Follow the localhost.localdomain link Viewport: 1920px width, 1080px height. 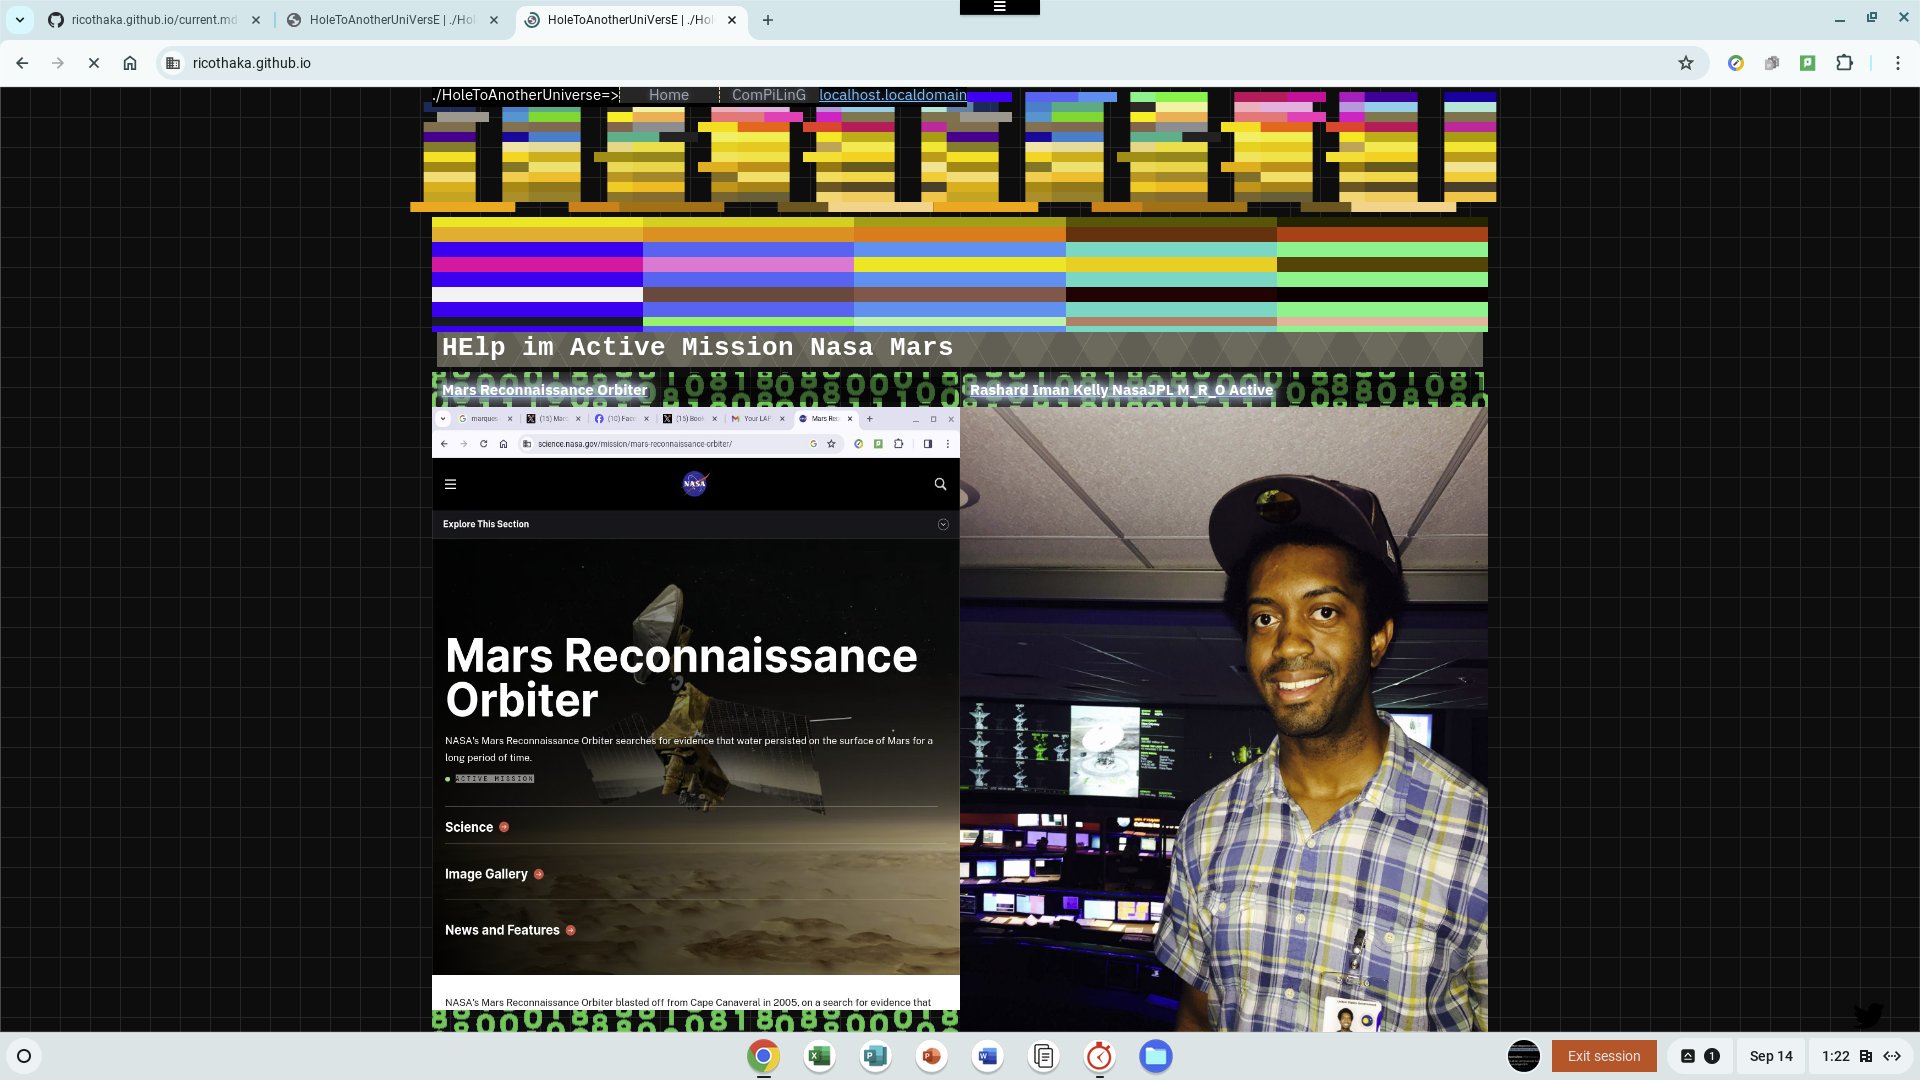pos(893,95)
